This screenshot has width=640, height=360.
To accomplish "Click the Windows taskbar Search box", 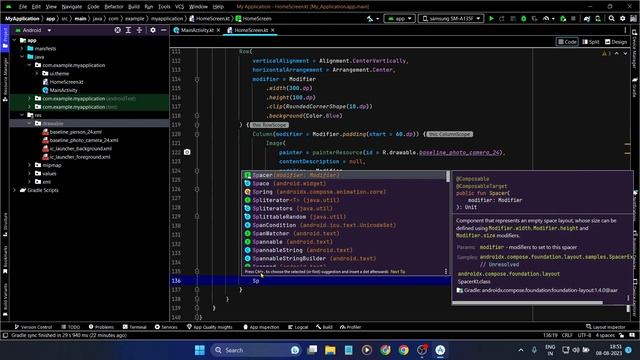I will [x=256, y=350].
